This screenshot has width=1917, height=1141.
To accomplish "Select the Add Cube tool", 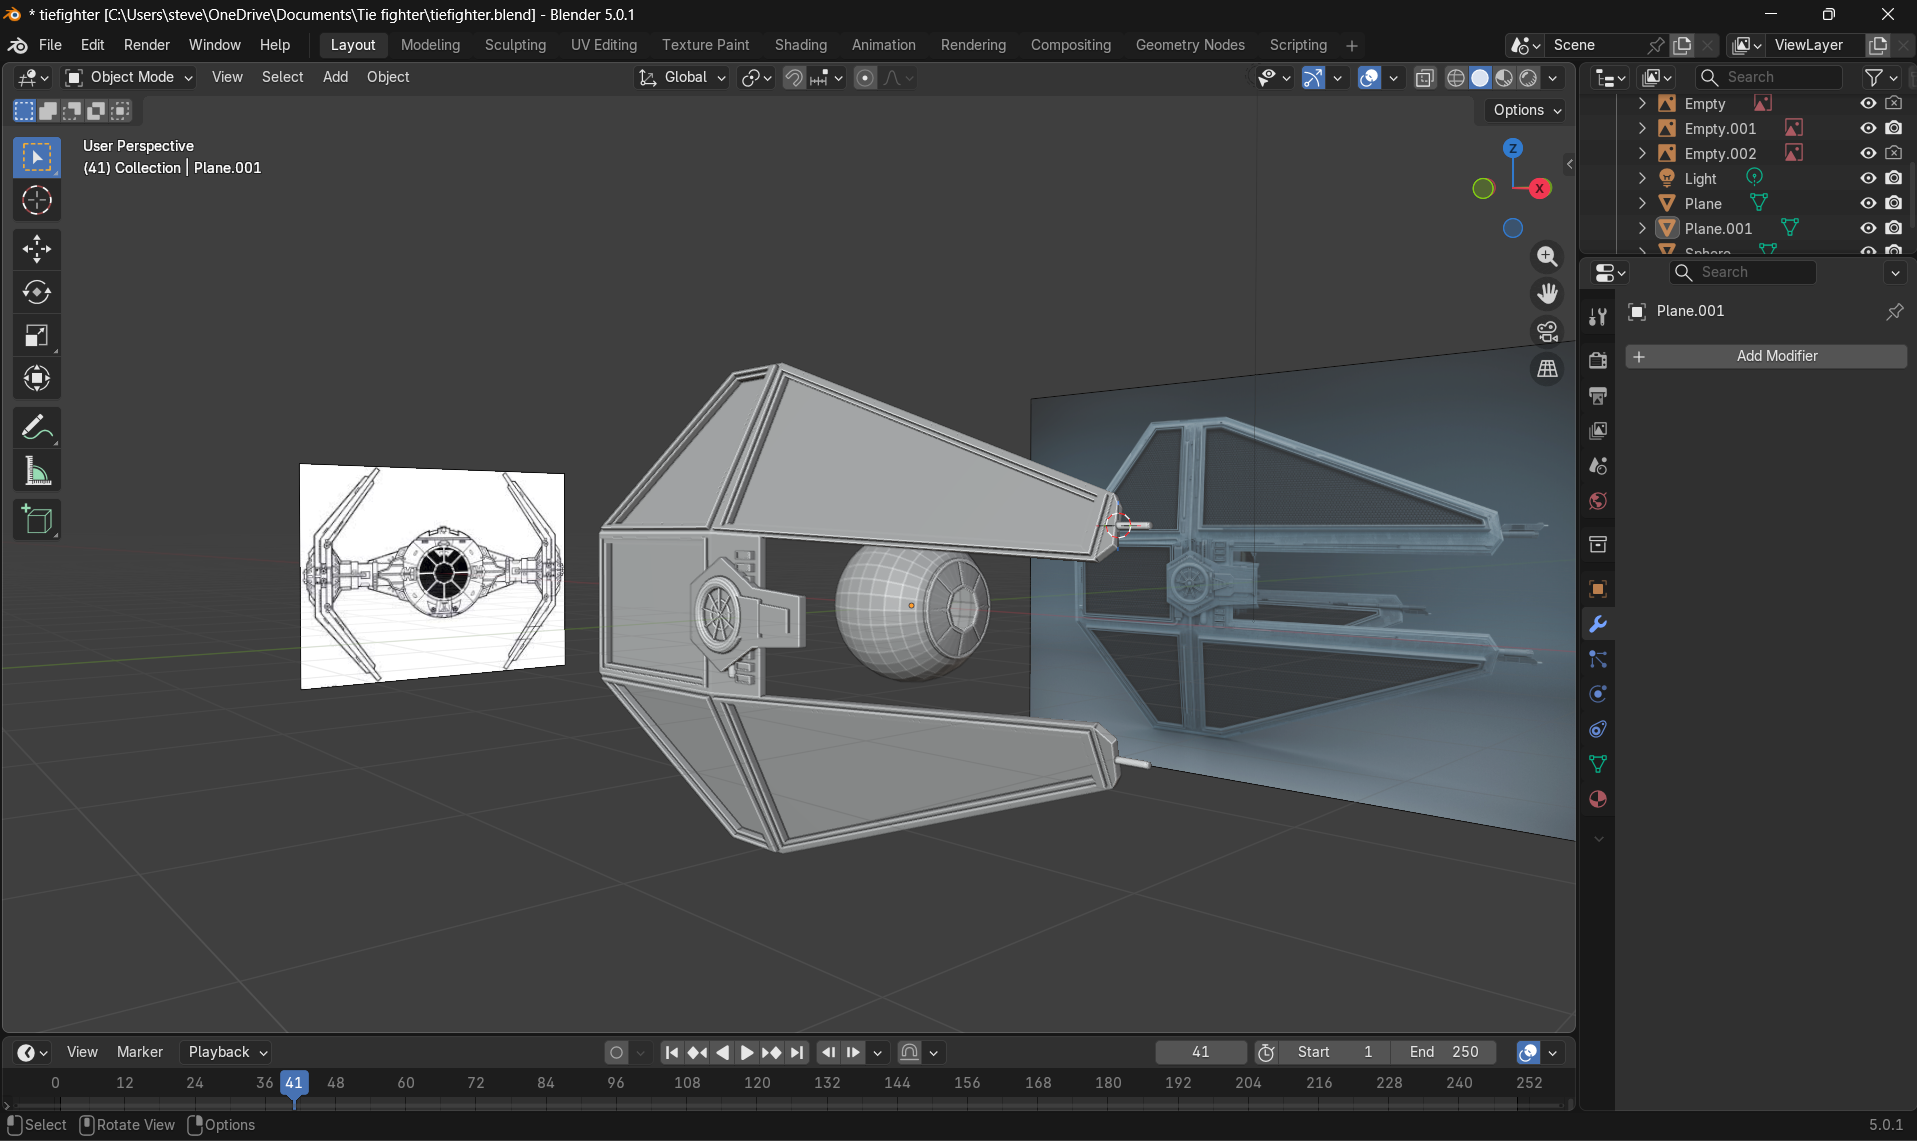I will point(37,520).
